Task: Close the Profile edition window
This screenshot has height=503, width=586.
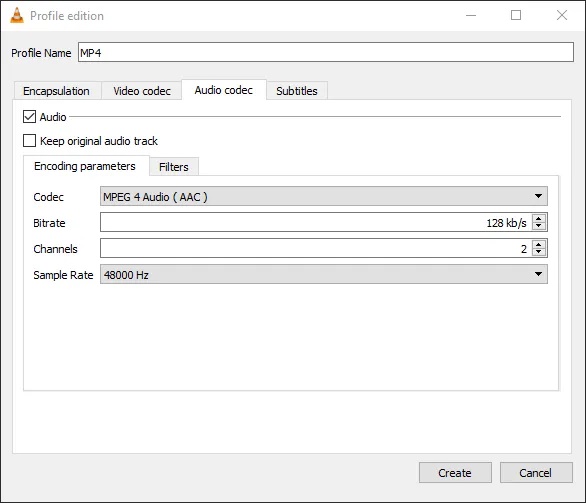Action: [562, 15]
